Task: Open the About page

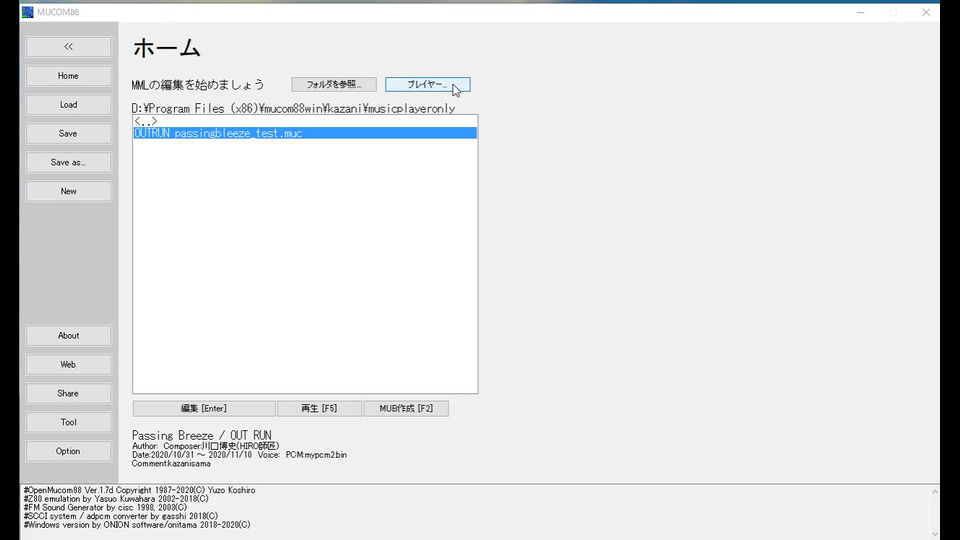Action: [69, 336]
